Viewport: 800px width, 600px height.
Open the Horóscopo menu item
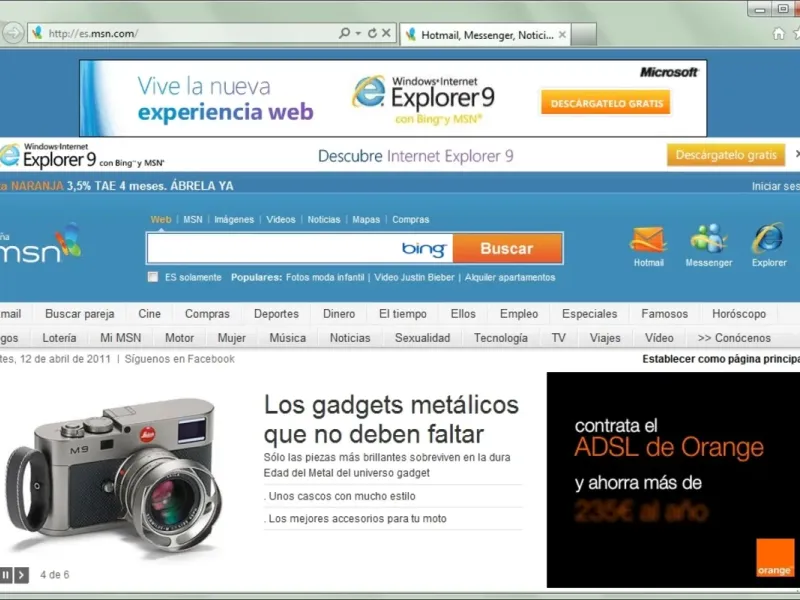click(x=739, y=314)
